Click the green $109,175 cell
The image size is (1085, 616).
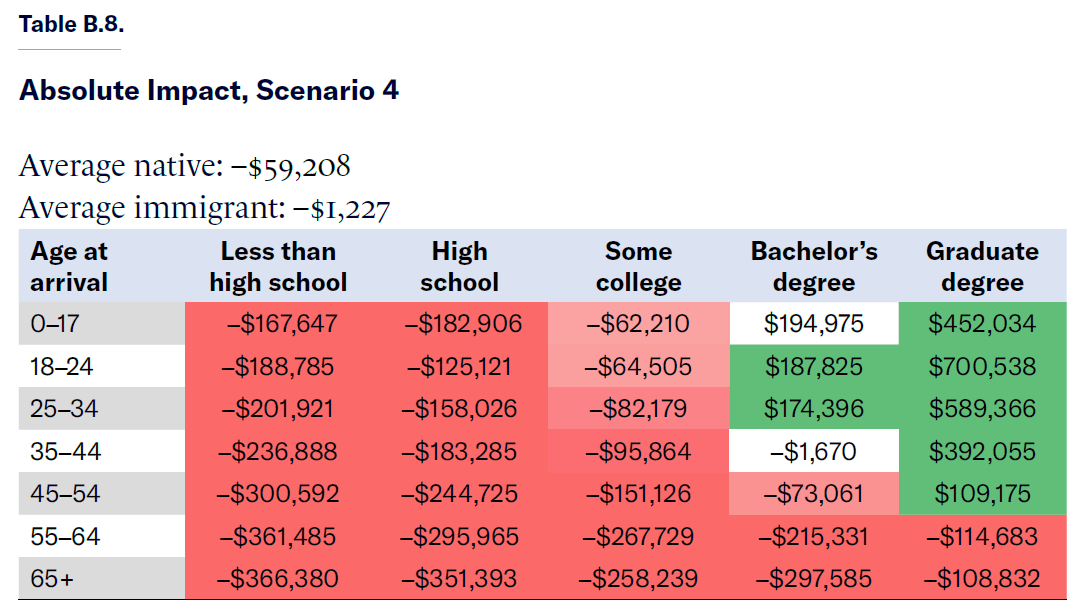982,494
